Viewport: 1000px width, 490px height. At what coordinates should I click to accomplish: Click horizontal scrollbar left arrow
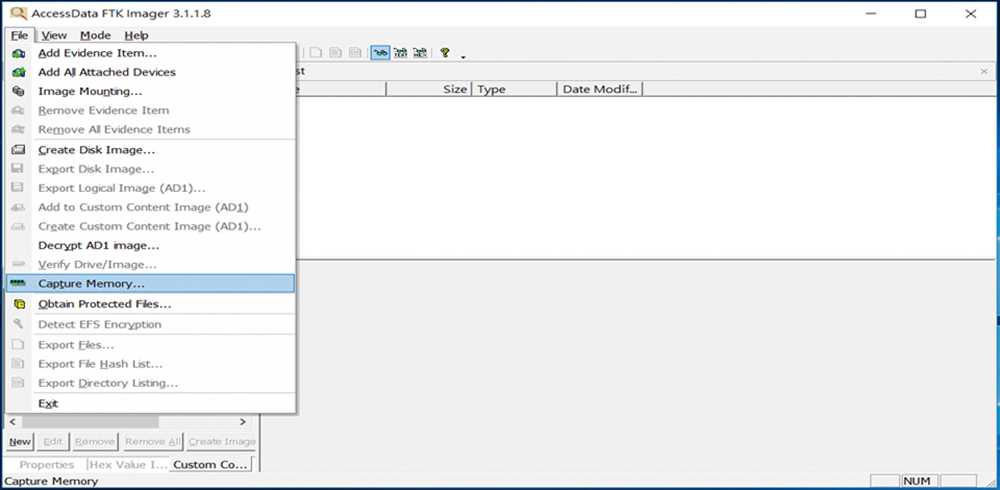click(13, 422)
